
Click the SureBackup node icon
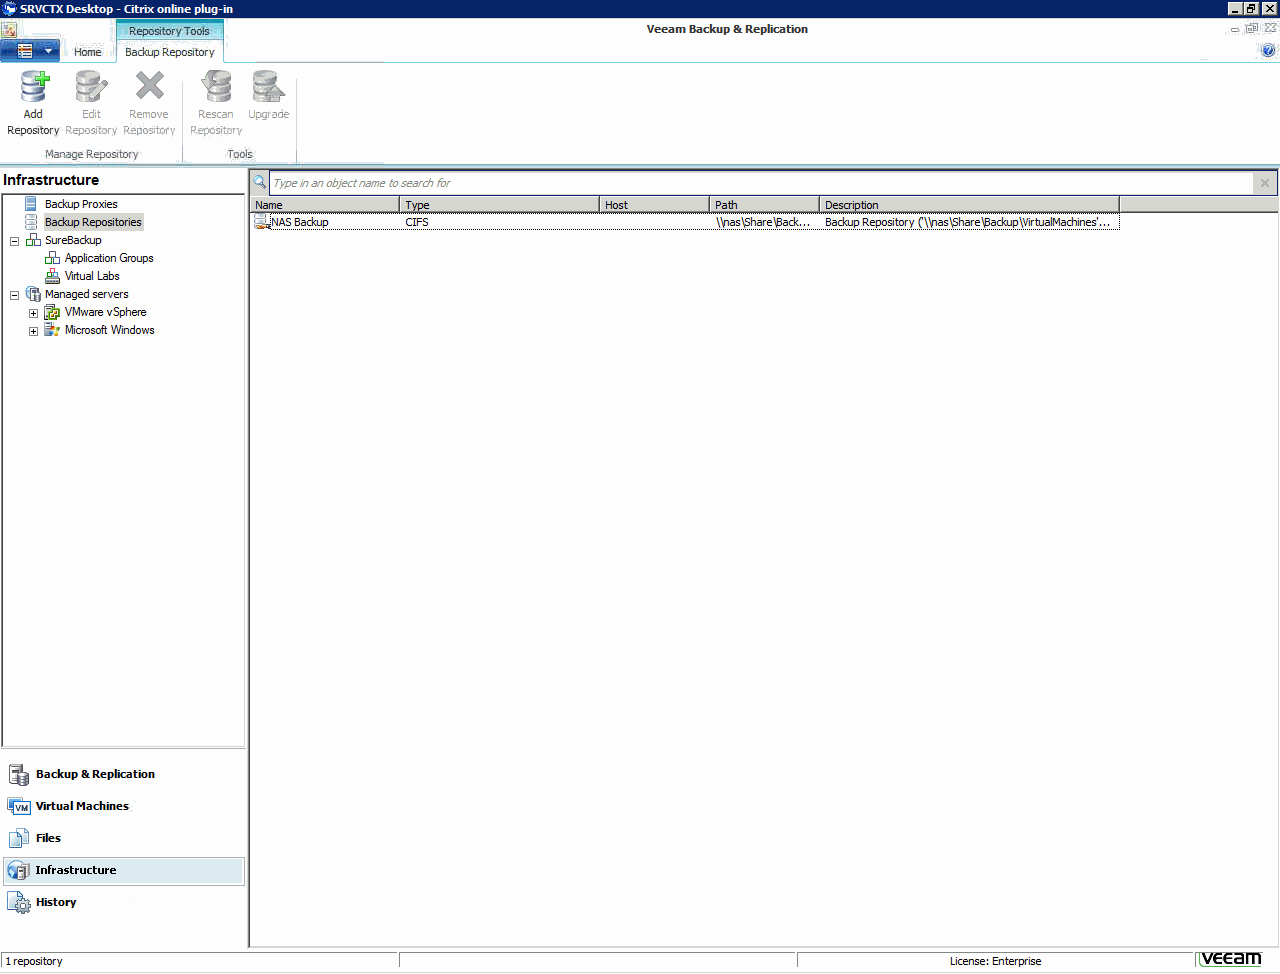coord(33,240)
